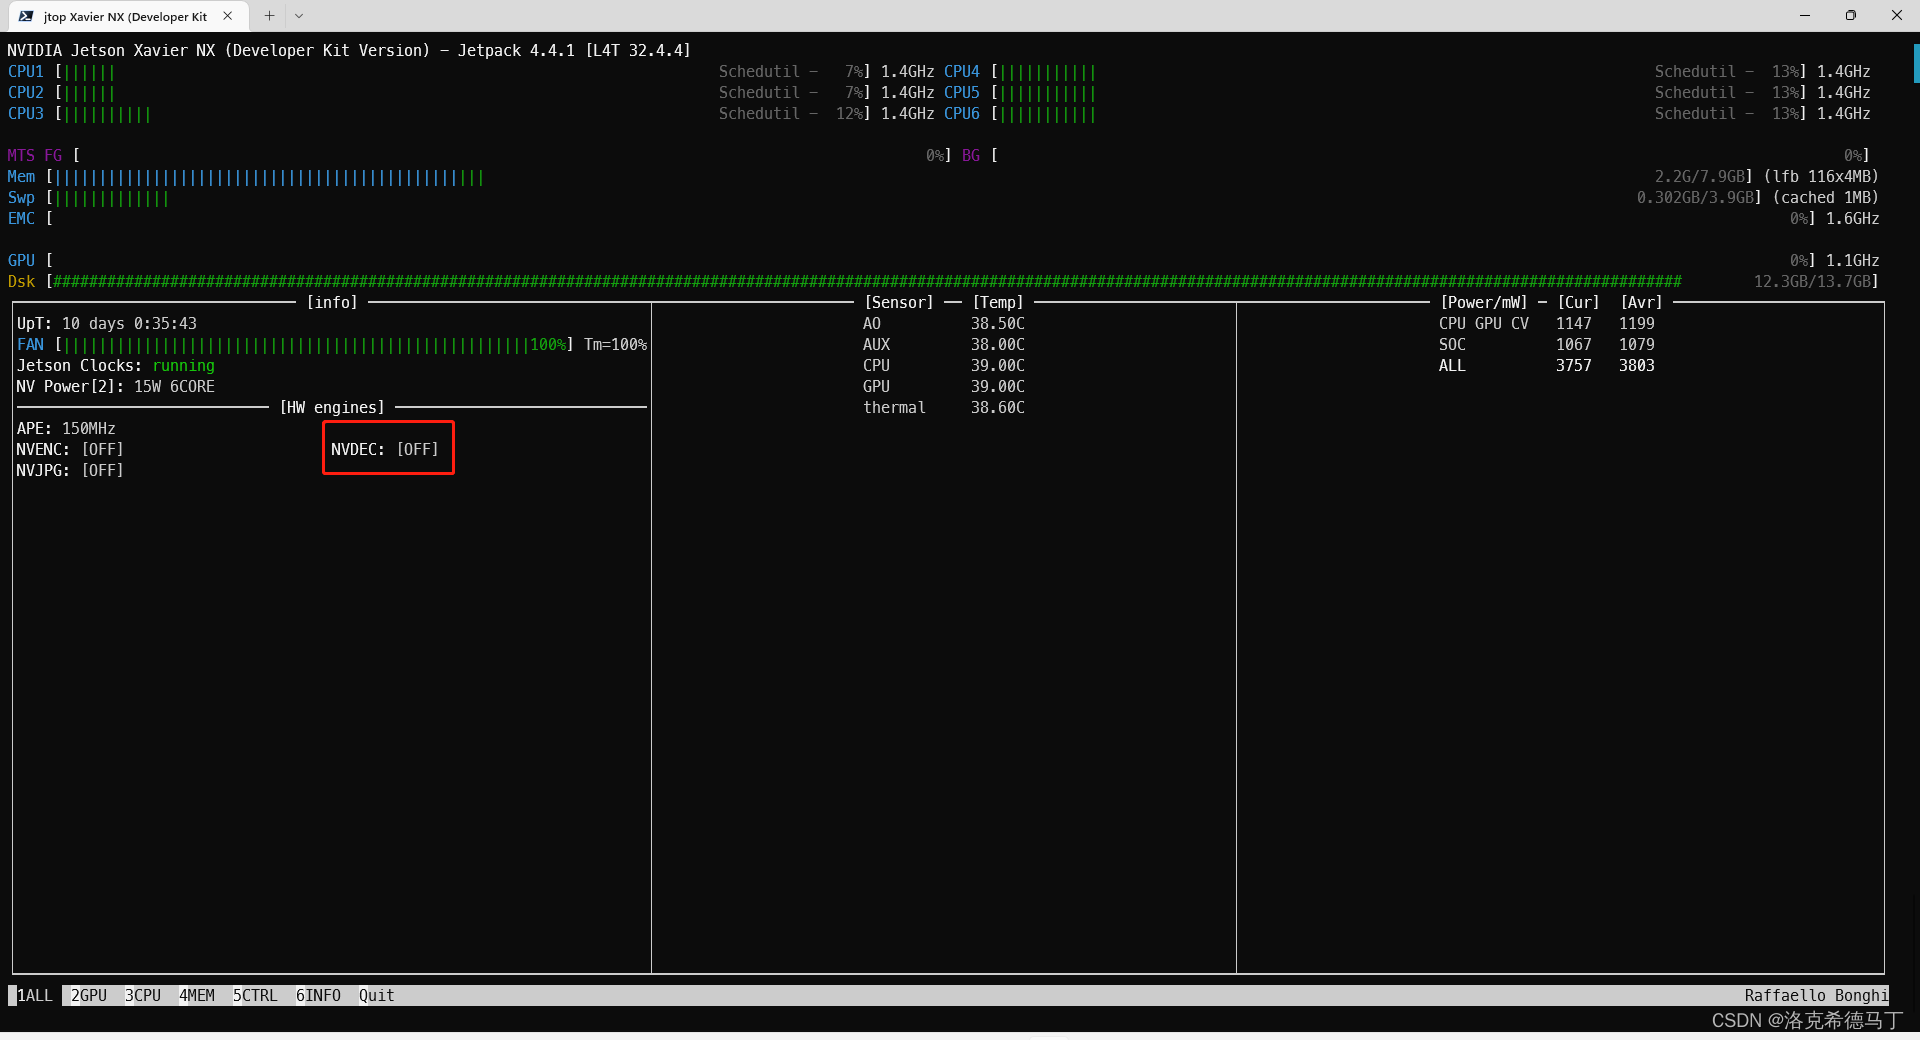The height and width of the screenshot is (1040, 1920).
Task: Click NVENC: [OFF] entry
Action: click(70, 450)
